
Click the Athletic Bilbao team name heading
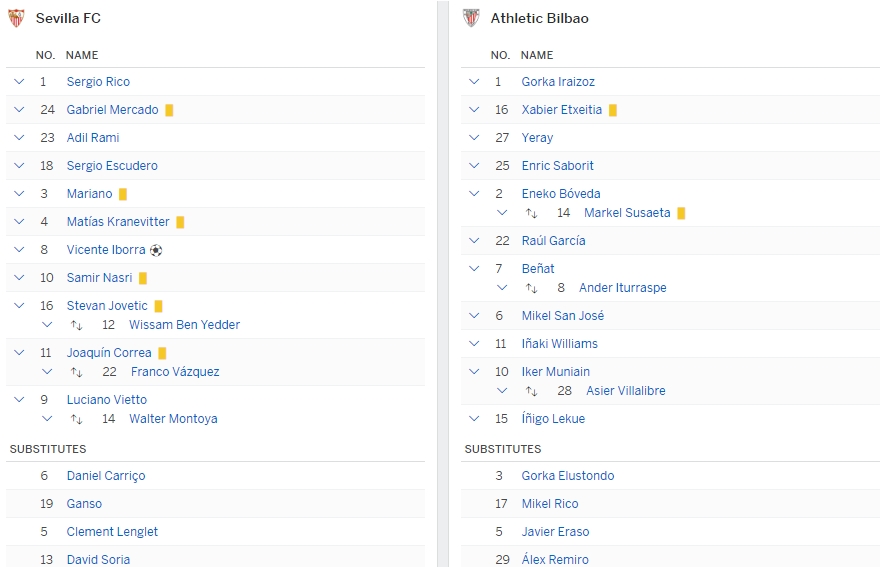point(539,18)
